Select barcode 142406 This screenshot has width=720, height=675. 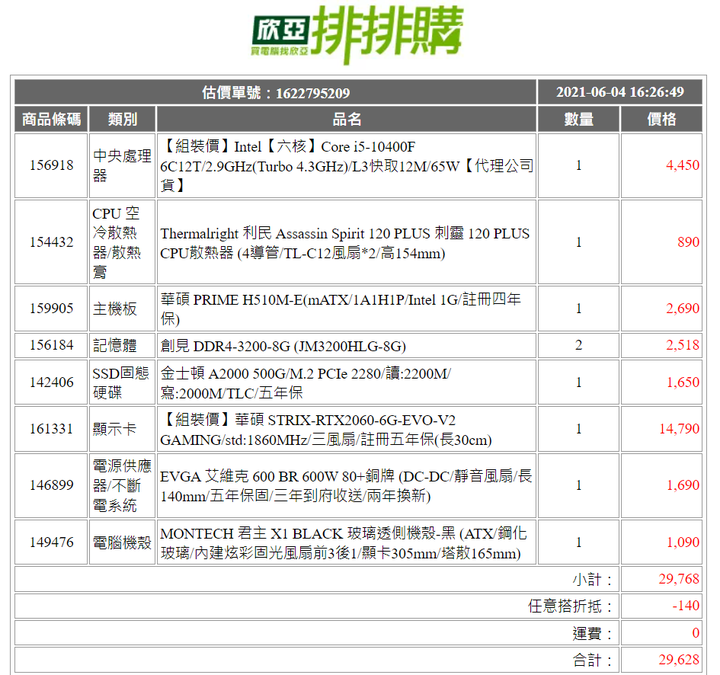(51, 382)
